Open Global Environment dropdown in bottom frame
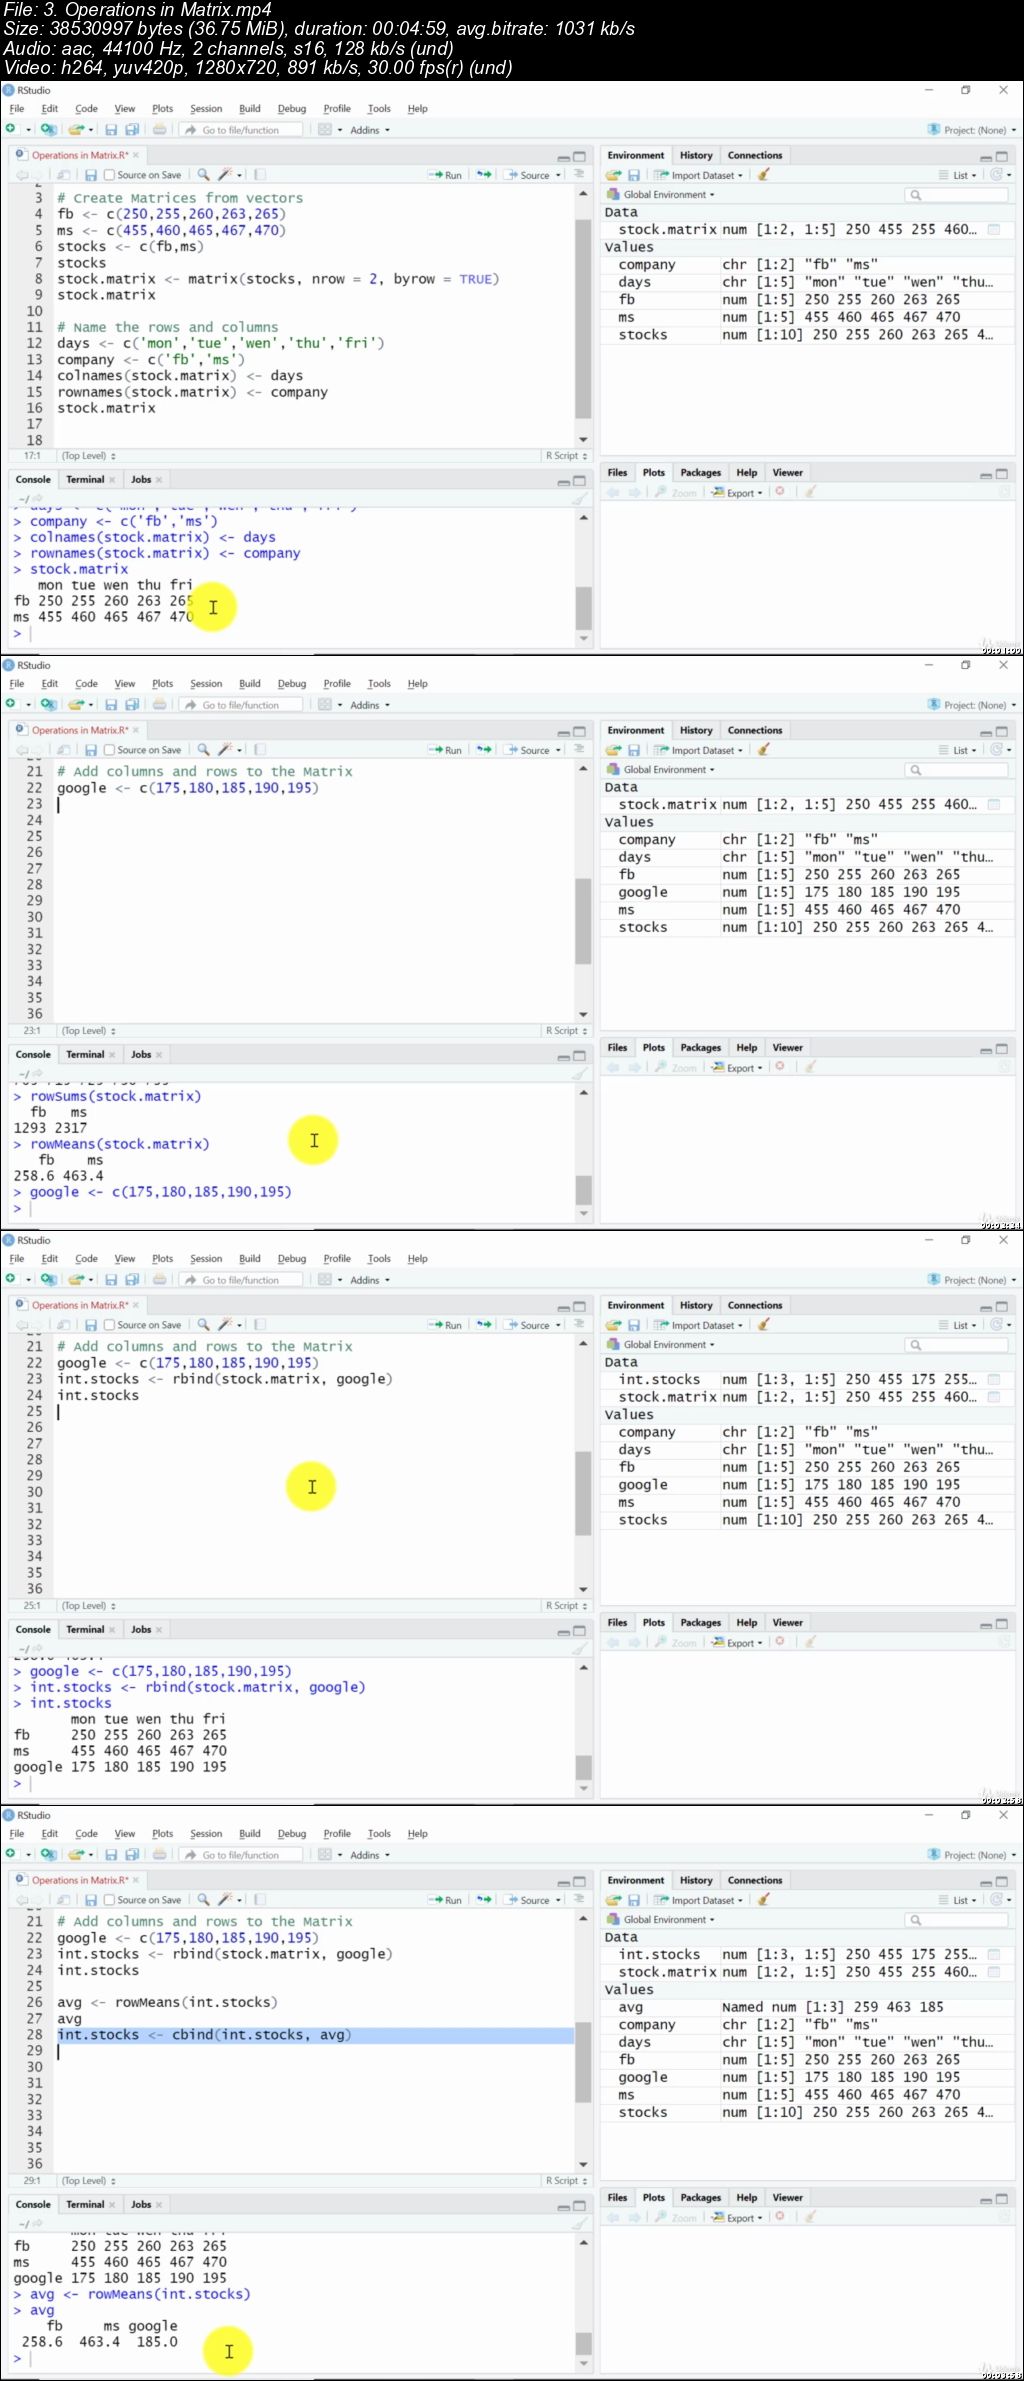Viewport: 1024px width, 2381px height. point(662,1920)
